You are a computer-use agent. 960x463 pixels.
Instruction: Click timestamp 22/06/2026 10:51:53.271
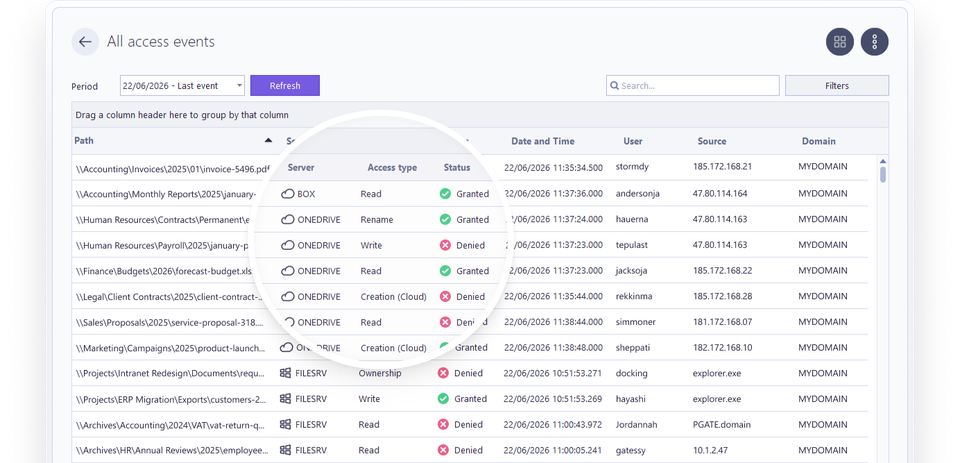pos(554,373)
